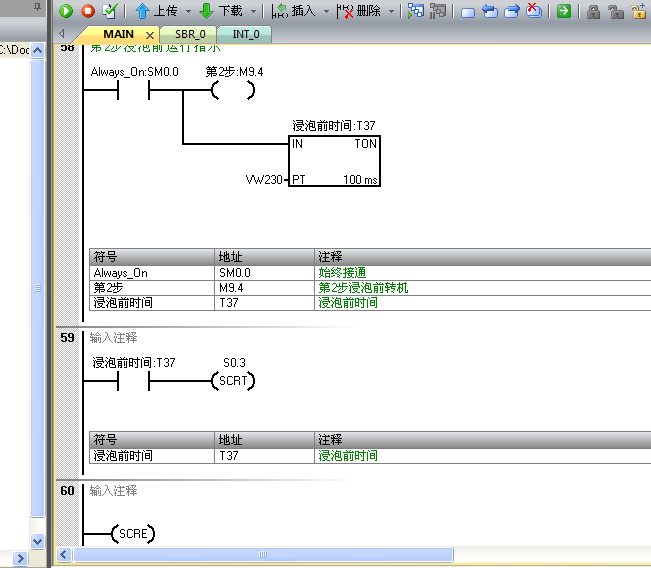Switch to the SBR_0 tab
Screen dimensions: 651x568
pos(190,34)
